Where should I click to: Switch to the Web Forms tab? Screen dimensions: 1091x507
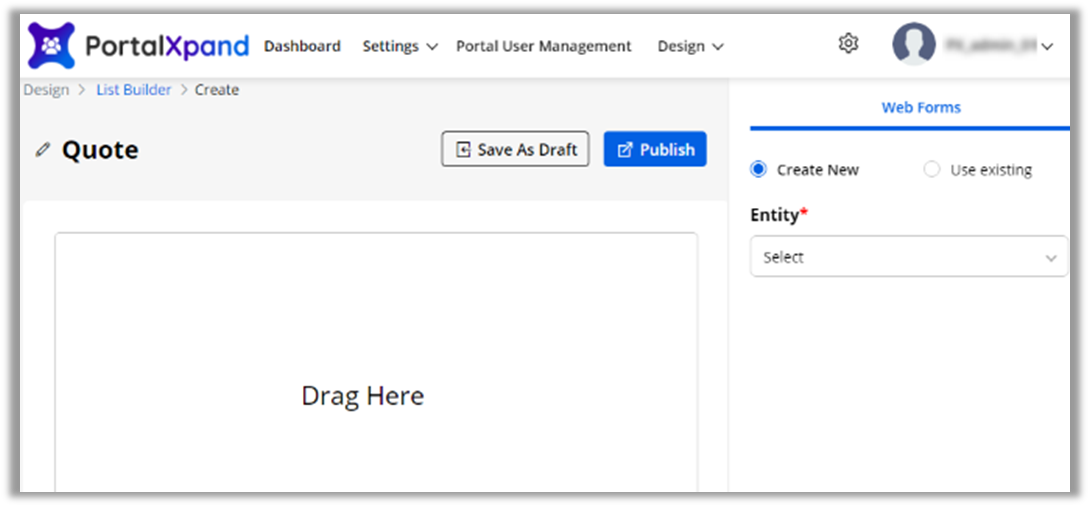[x=920, y=107]
